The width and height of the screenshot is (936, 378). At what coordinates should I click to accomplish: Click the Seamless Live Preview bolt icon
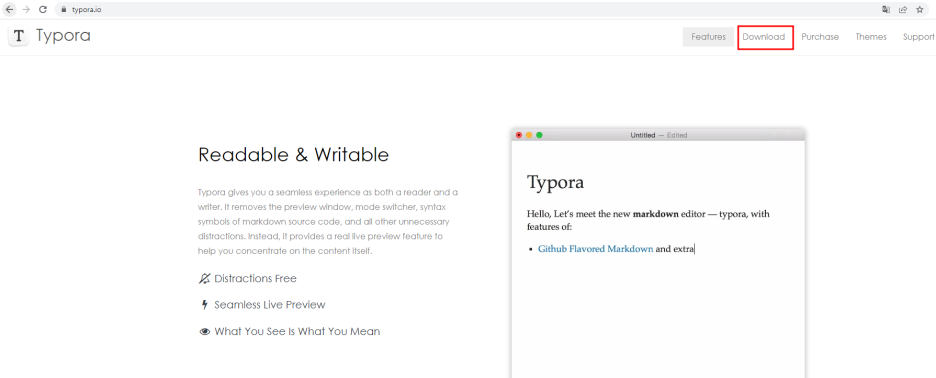204,305
